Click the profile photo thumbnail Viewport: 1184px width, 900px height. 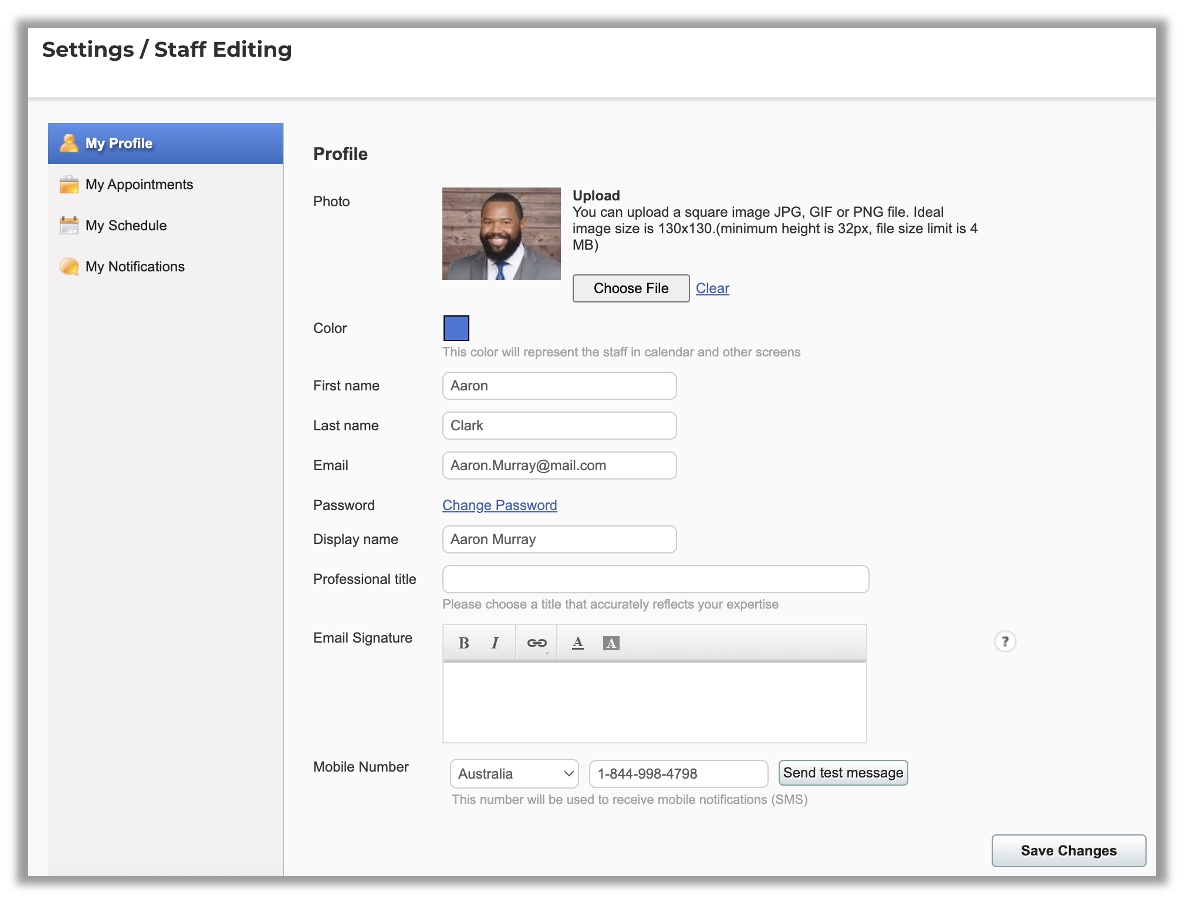pyautogui.click(x=501, y=234)
